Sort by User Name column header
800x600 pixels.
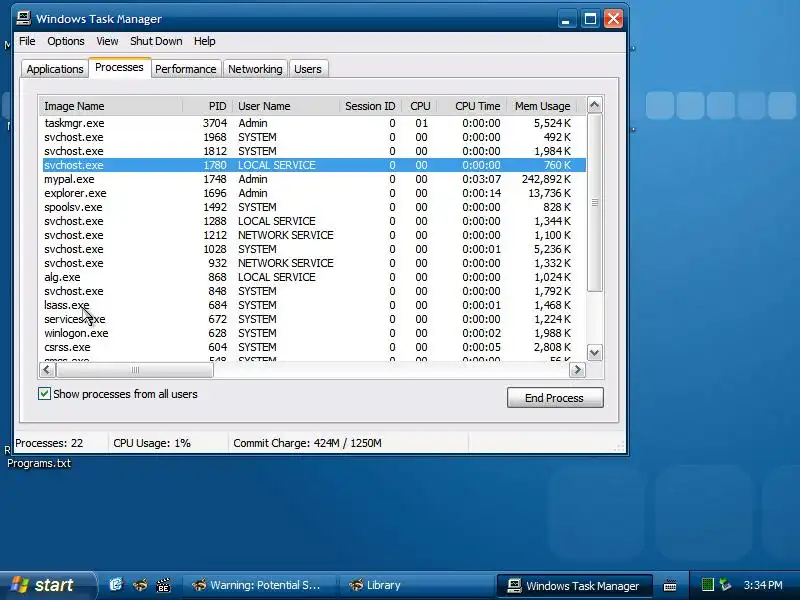286,106
